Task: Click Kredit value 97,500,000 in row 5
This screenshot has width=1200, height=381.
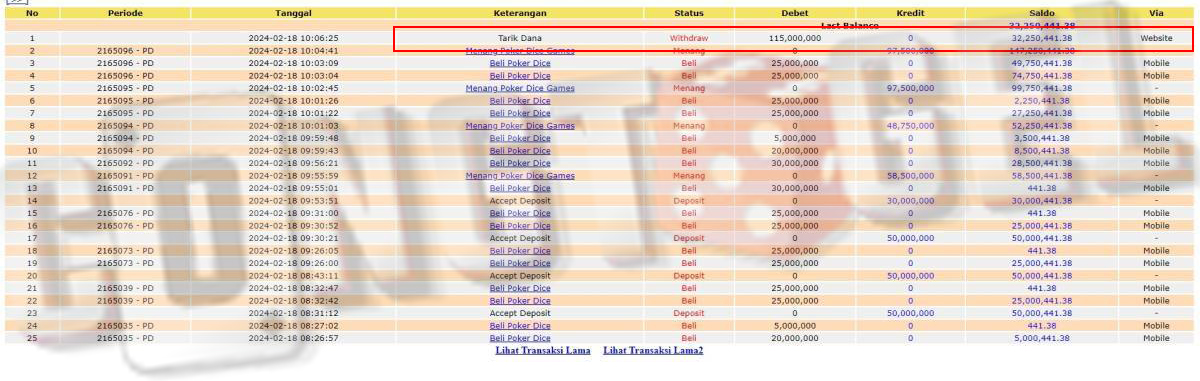Action: (910, 88)
